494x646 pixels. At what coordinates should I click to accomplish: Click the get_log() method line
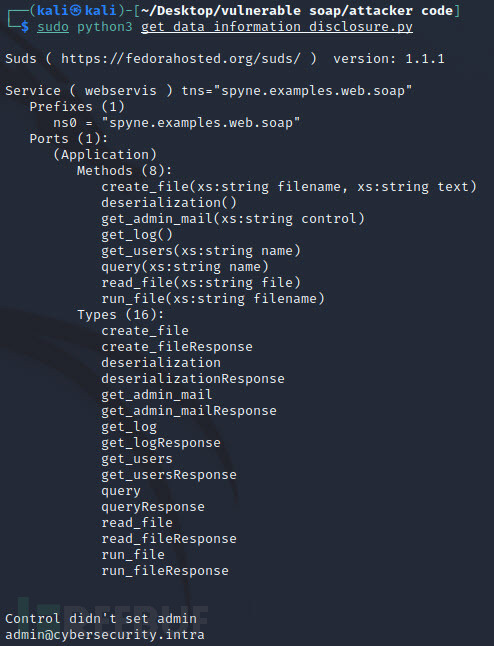click(137, 235)
